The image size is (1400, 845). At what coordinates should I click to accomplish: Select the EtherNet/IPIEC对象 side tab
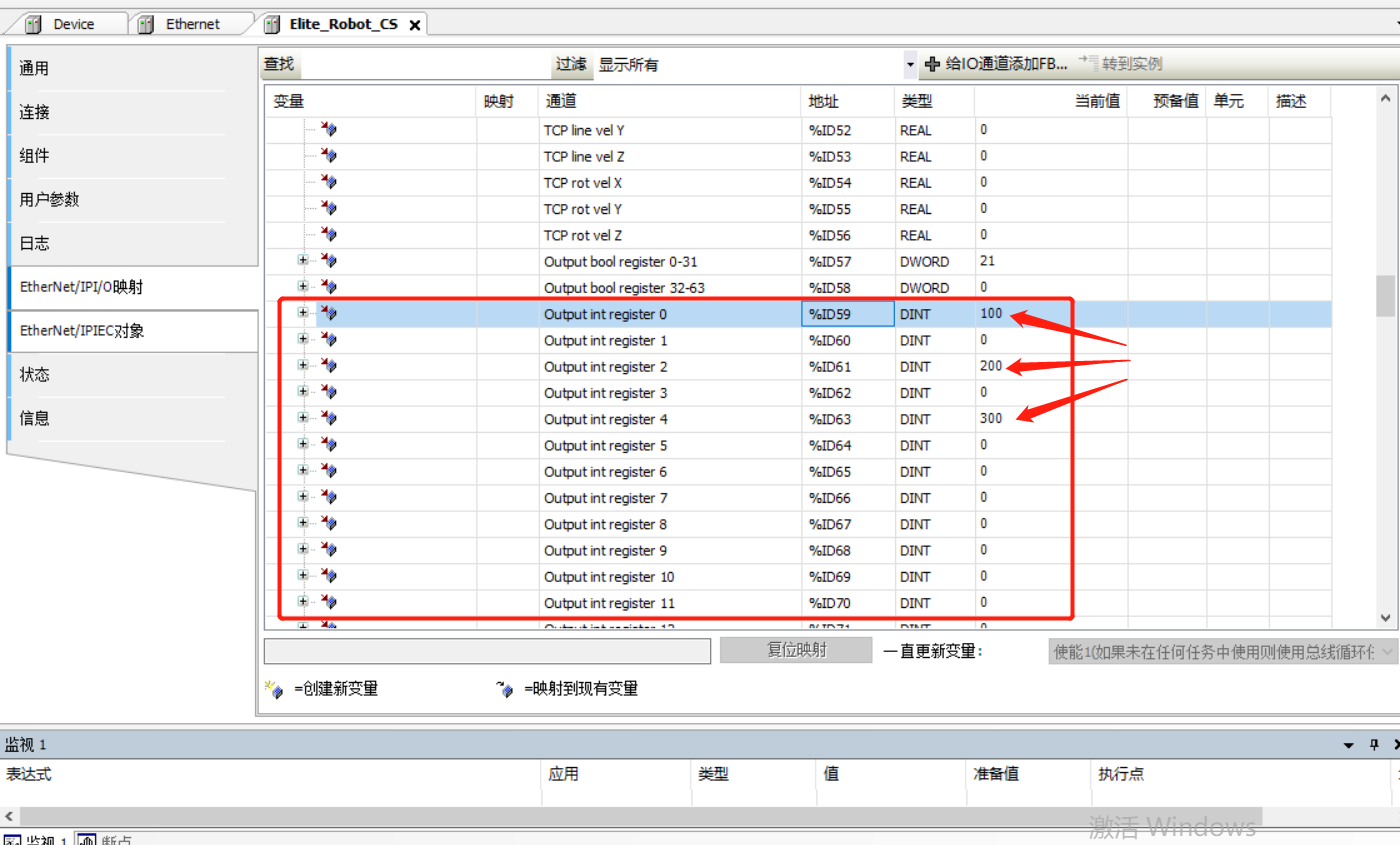pyautogui.click(x=82, y=331)
